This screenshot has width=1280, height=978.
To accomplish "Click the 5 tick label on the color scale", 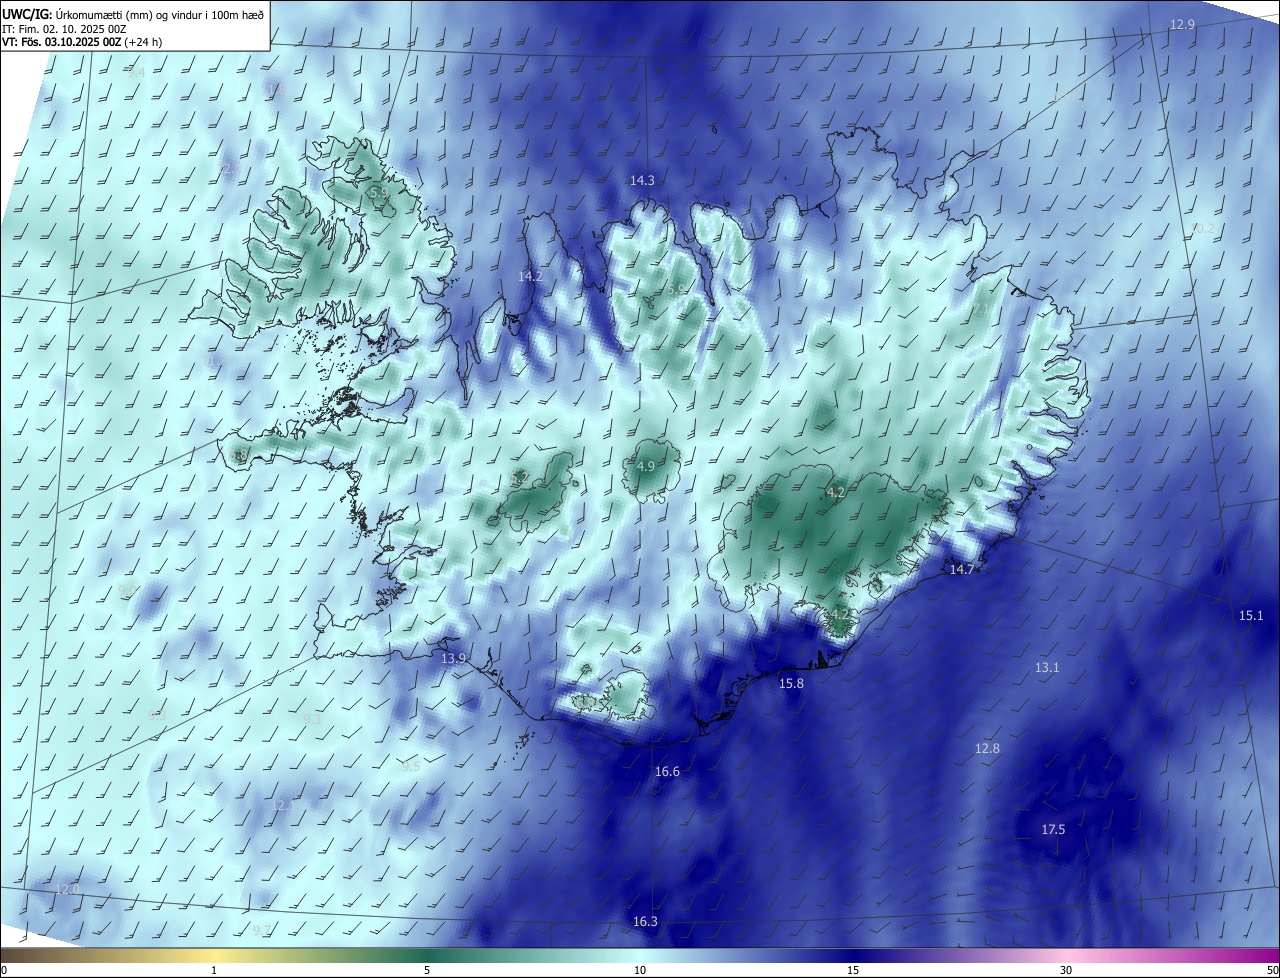I will tap(427, 971).
